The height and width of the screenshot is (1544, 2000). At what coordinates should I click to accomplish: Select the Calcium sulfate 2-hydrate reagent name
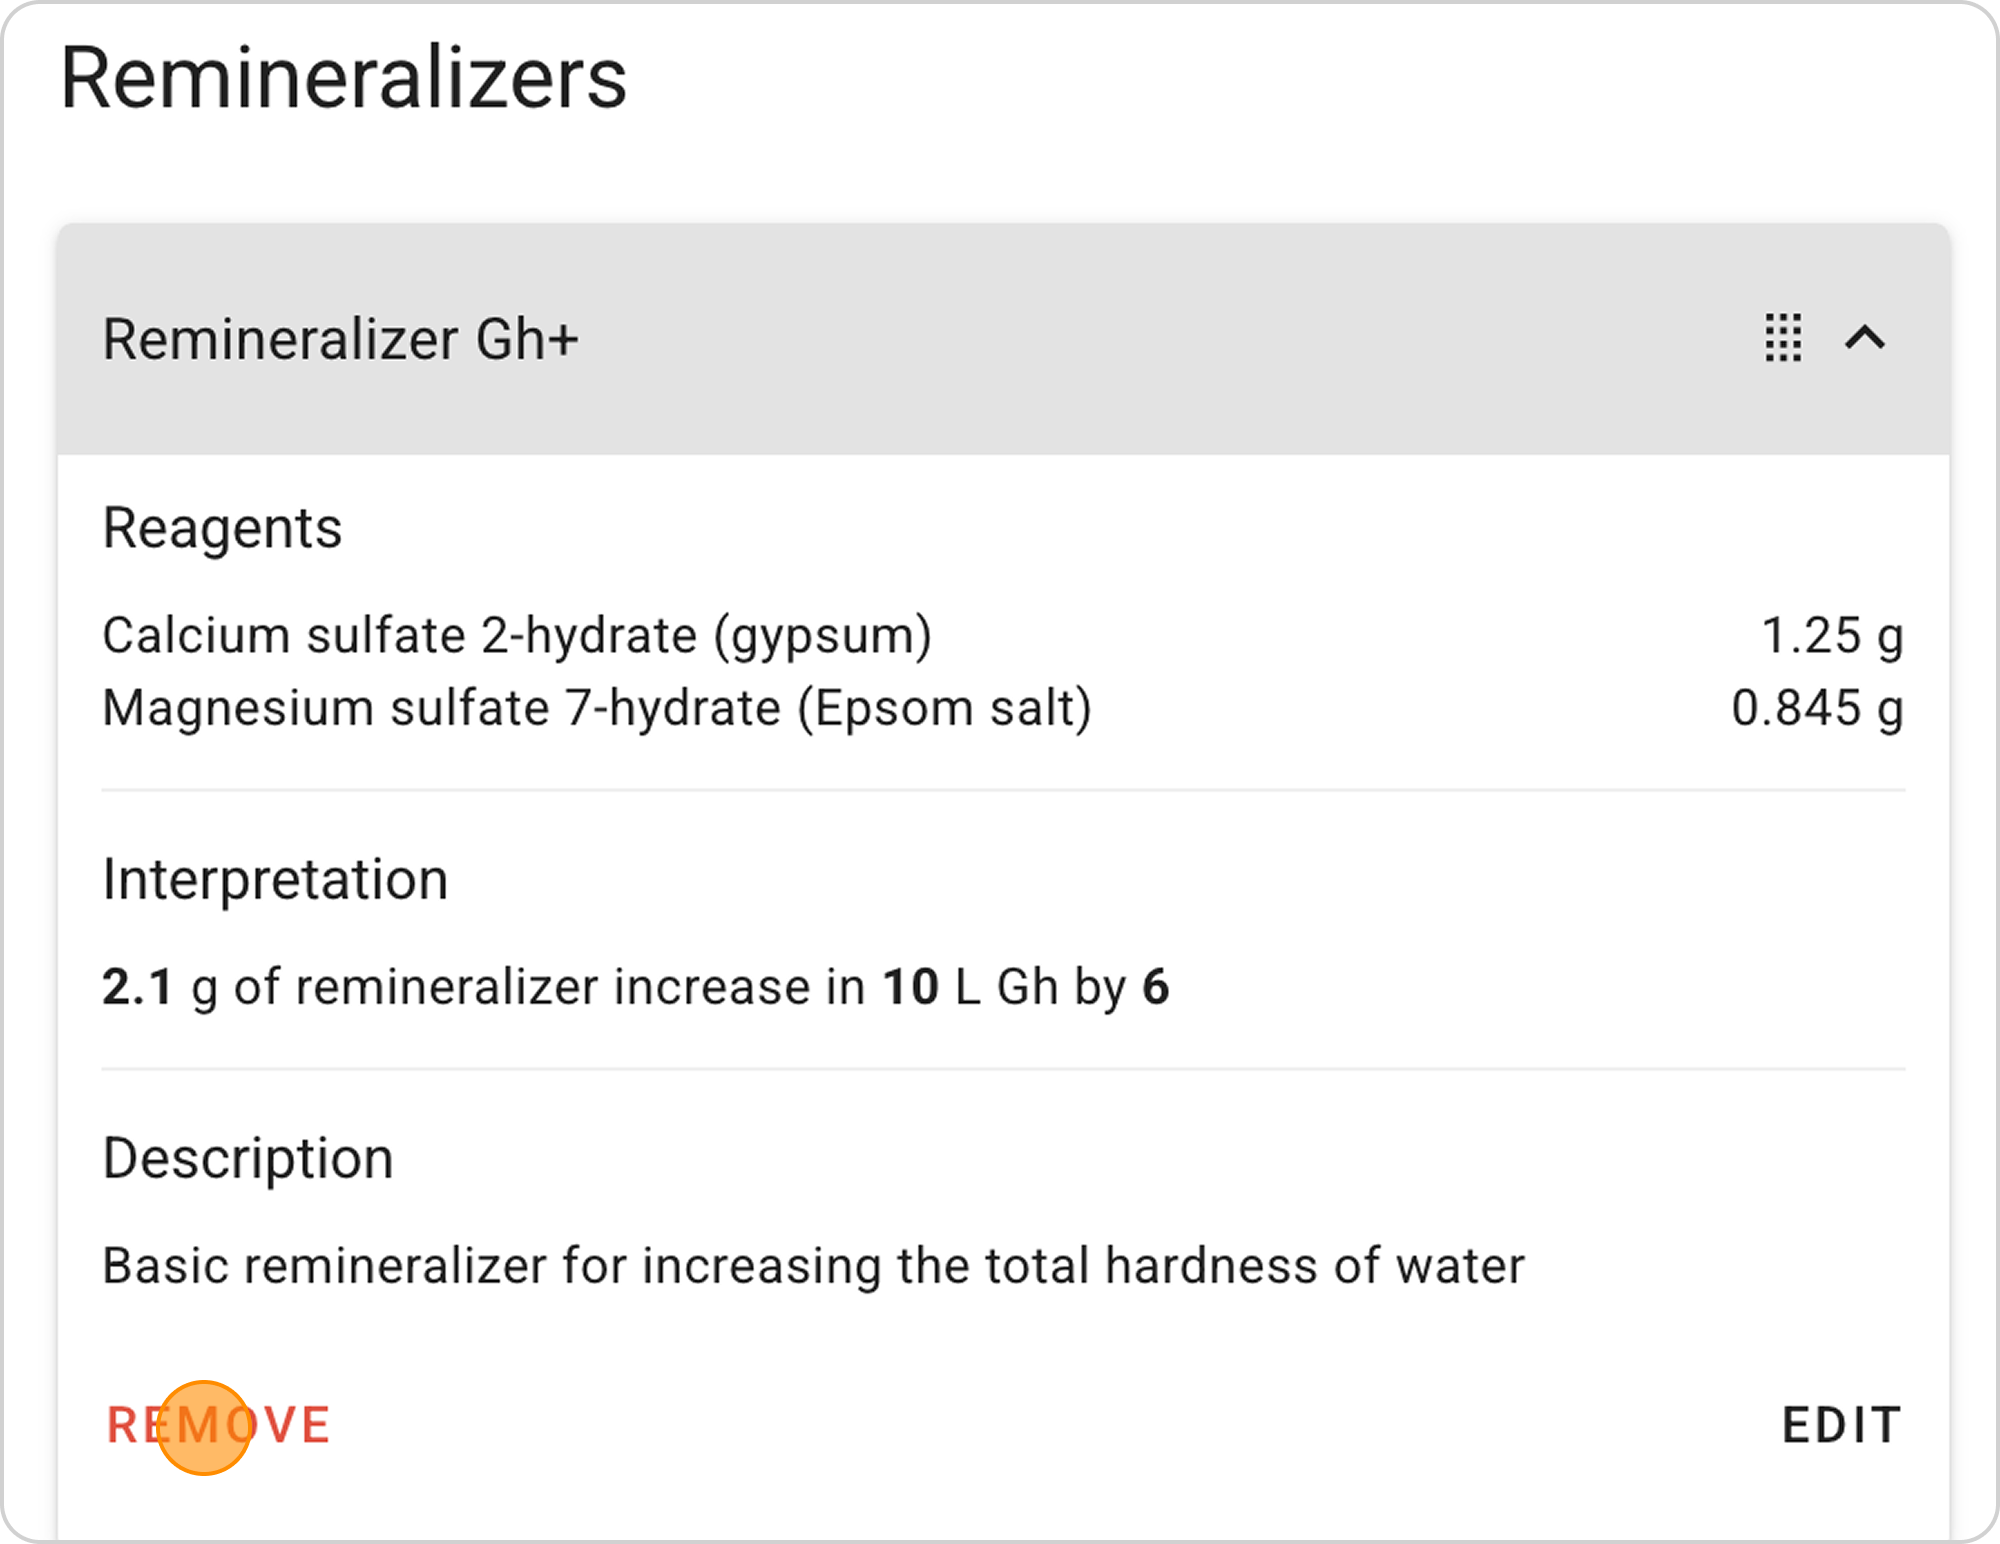516,635
